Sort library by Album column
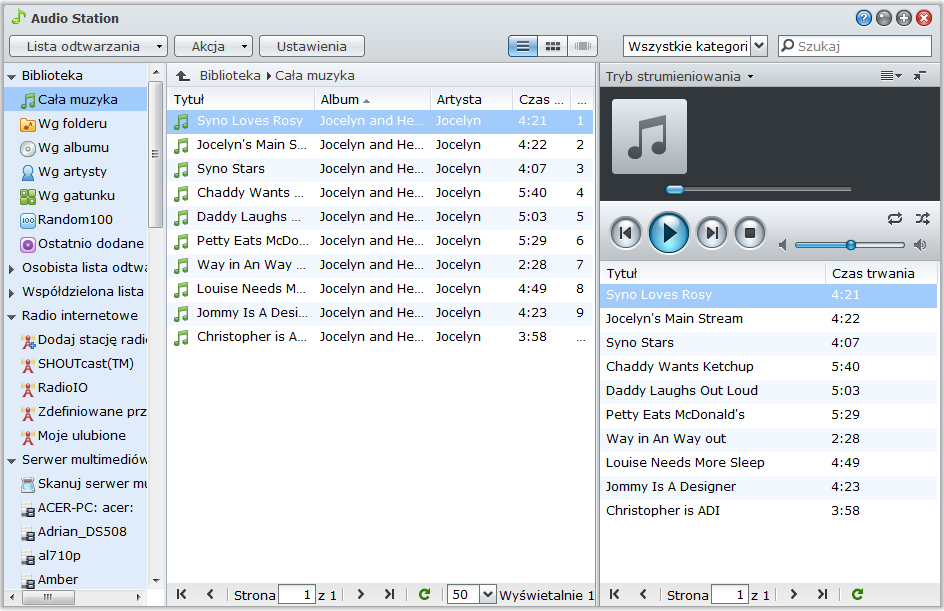Image resolution: width=944 pixels, height=611 pixels. coord(373,99)
